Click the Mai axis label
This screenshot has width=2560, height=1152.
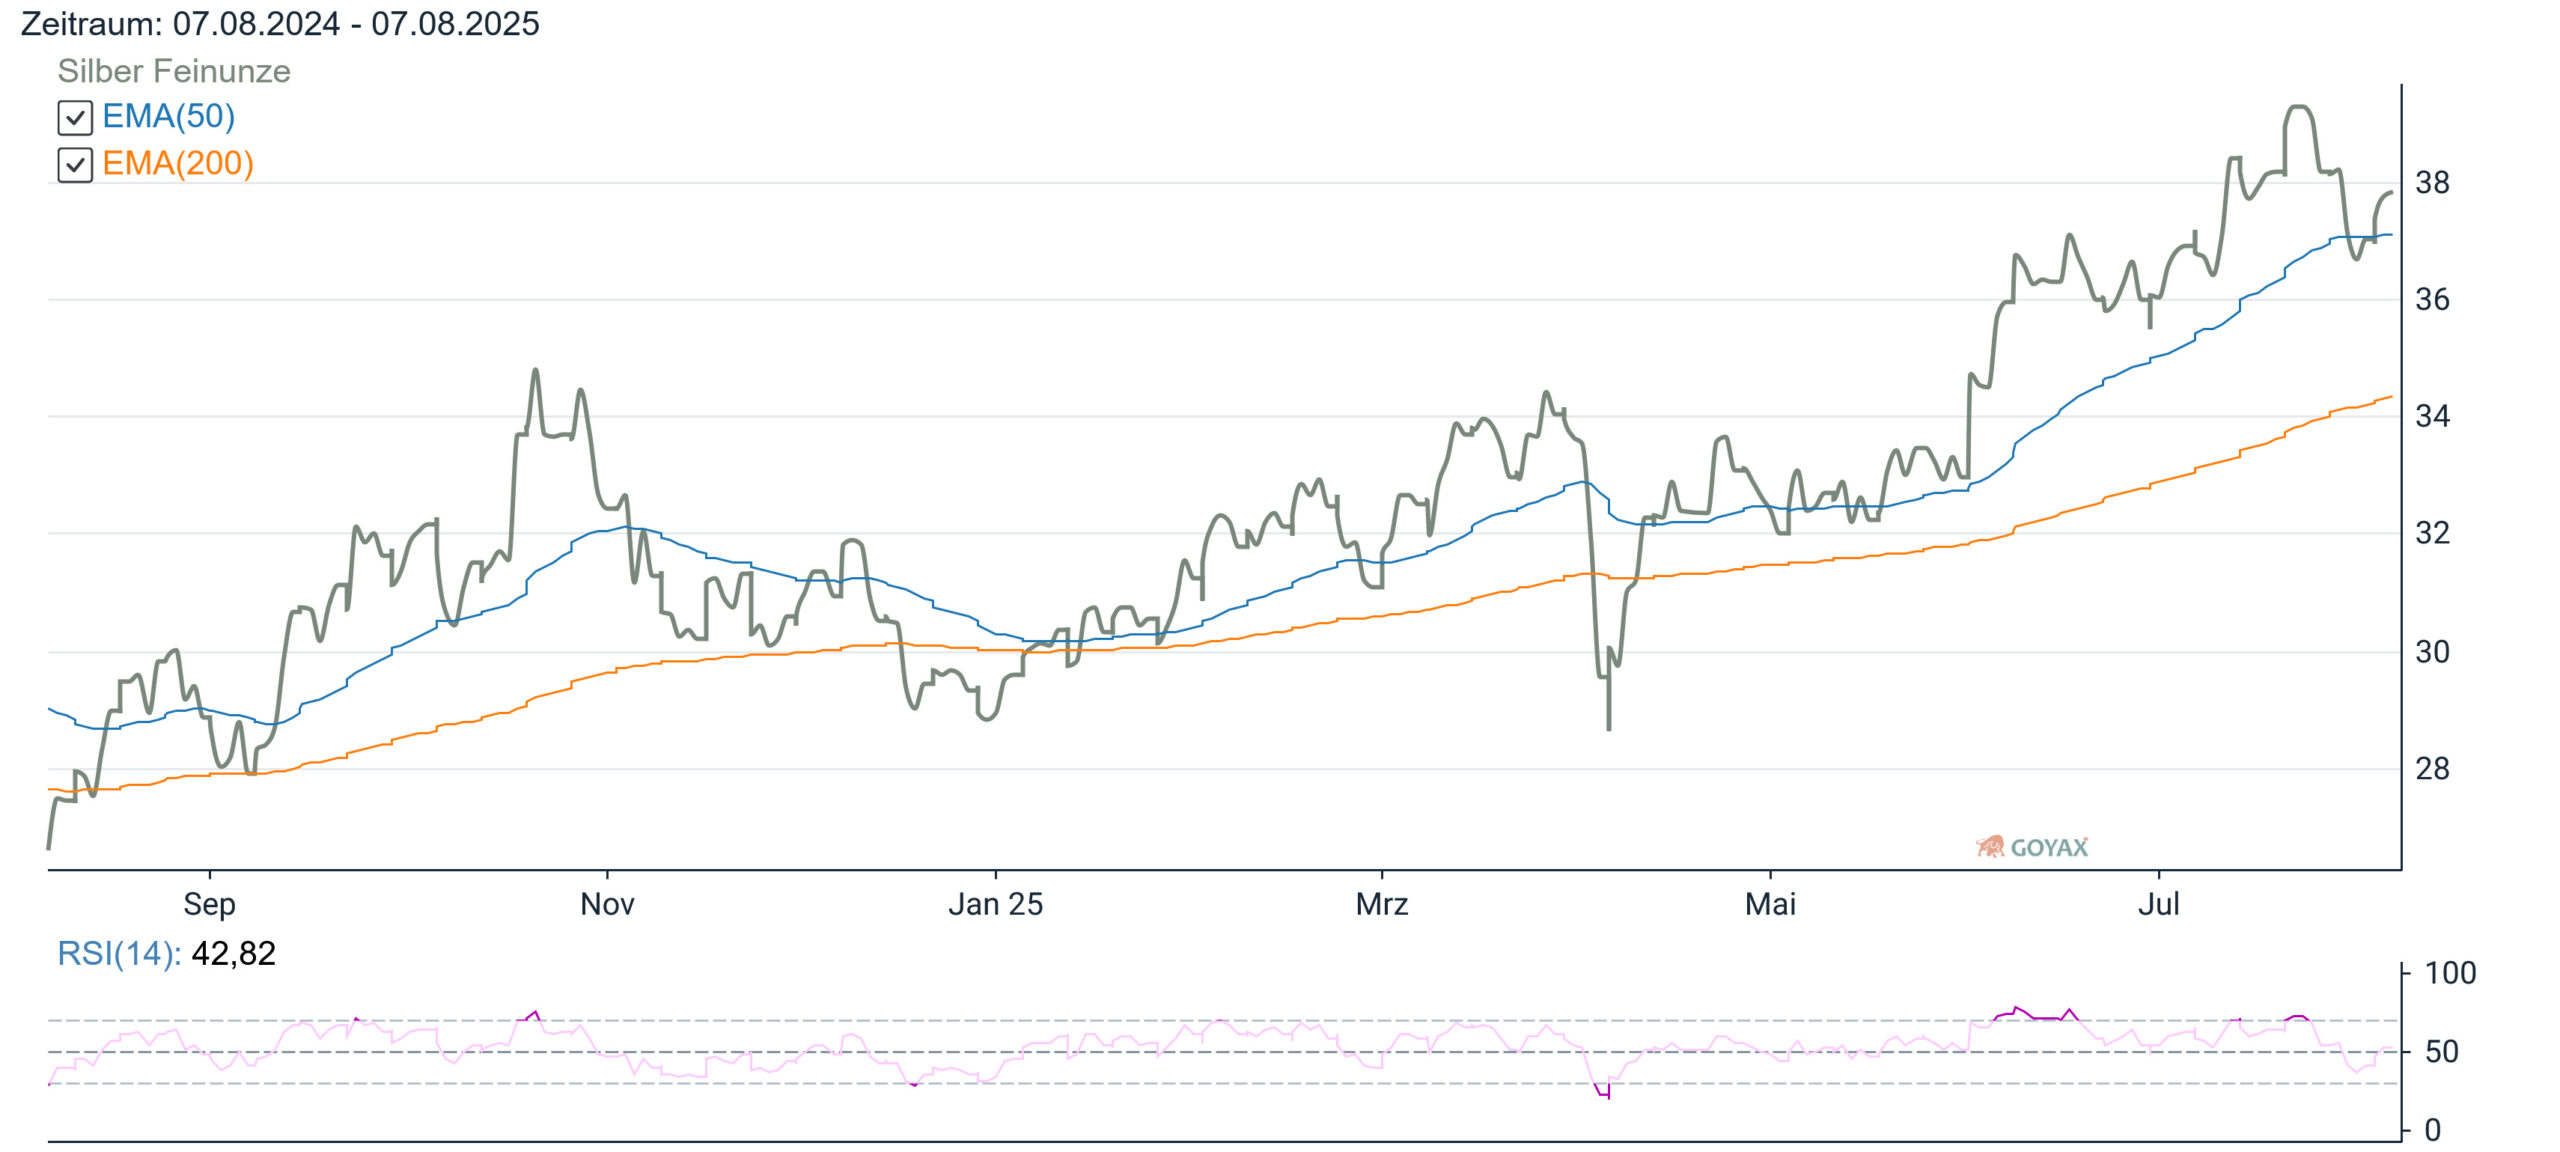(1770, 904)
